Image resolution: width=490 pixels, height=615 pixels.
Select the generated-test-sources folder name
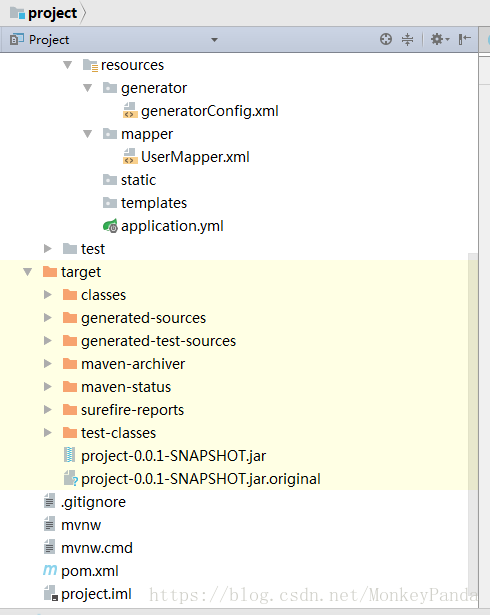point(158,341)
